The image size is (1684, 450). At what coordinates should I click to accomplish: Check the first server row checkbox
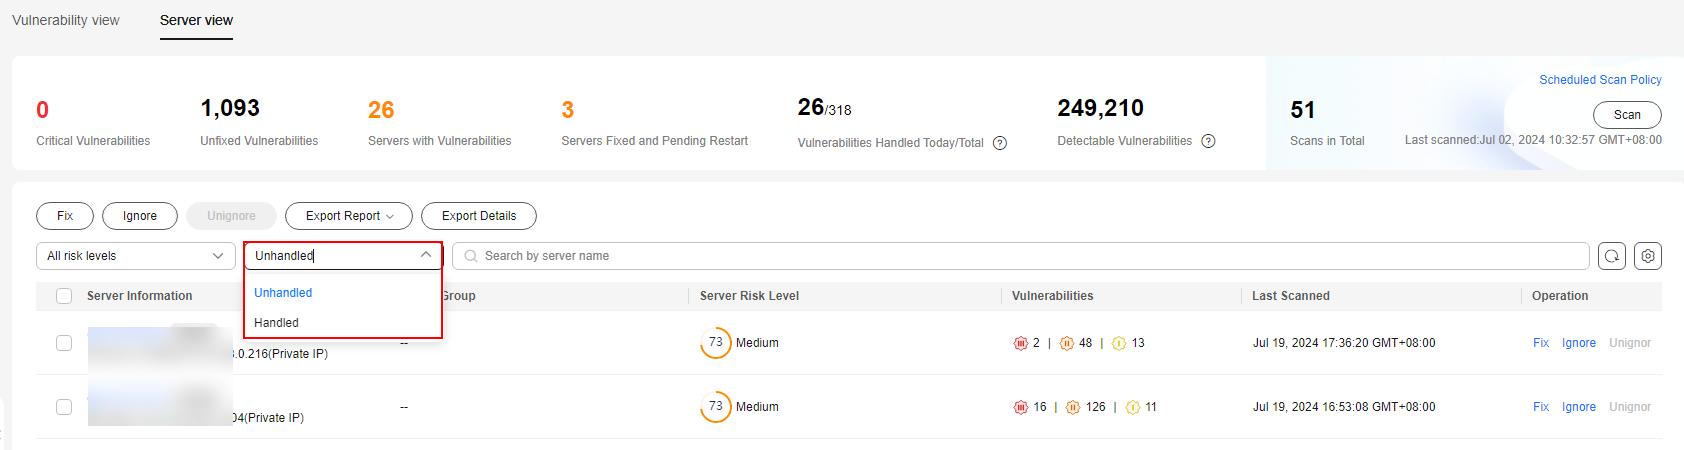64,343
